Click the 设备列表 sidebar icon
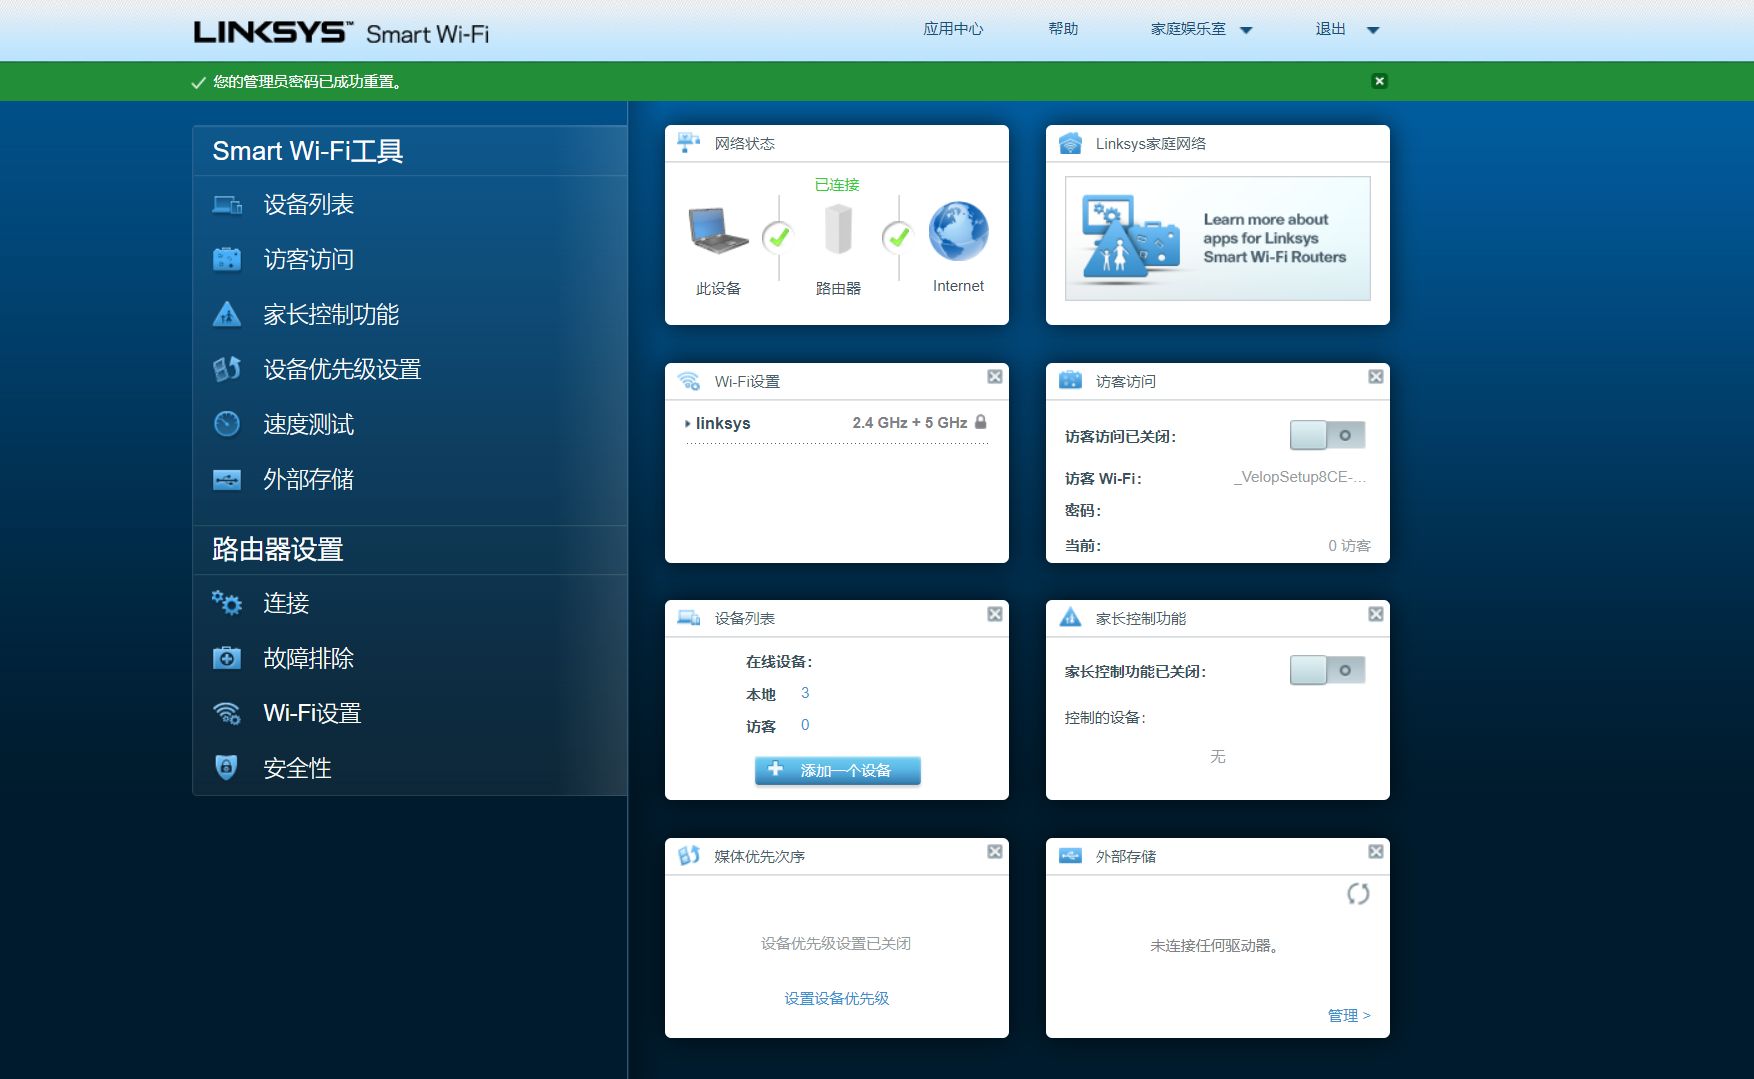The height and width of the screenshot is (1079, 1754). point(227,205)
